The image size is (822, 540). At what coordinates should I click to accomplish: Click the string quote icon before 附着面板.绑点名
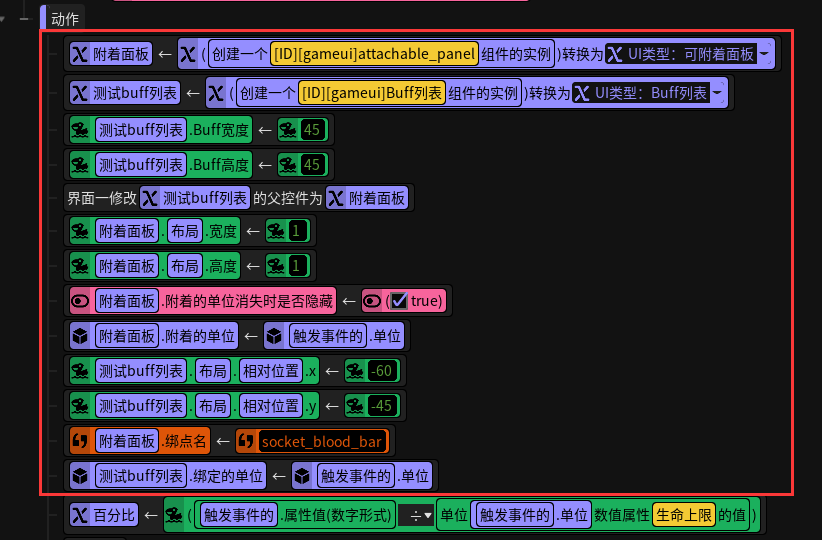[x=80, y=441]
